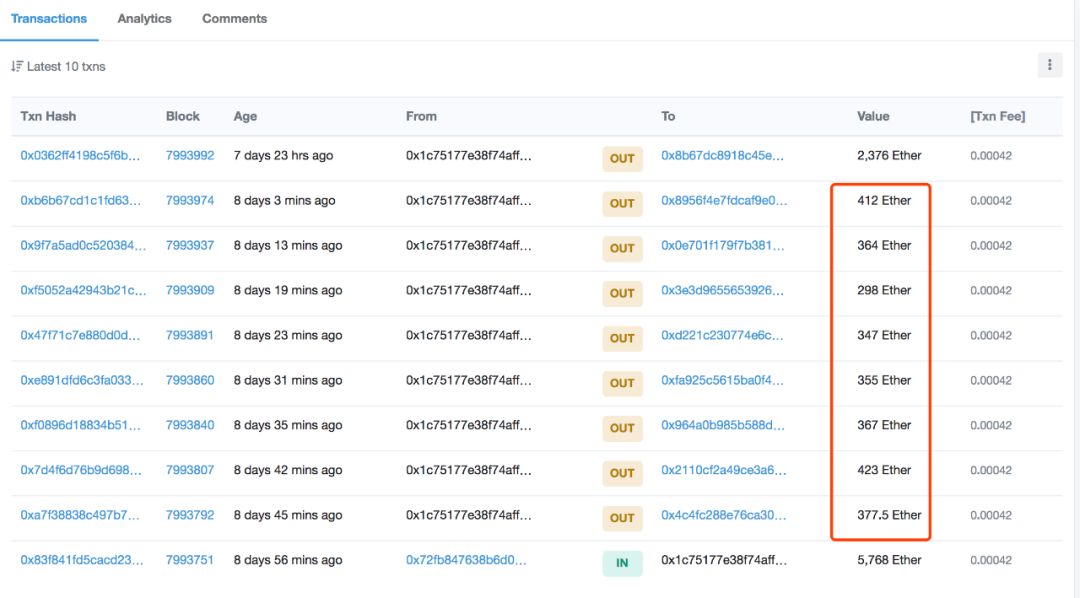1080x598 pixels.
Task: Open transaction hash 0x7d4f6d76b9d698...
Action: coord(81,470)
